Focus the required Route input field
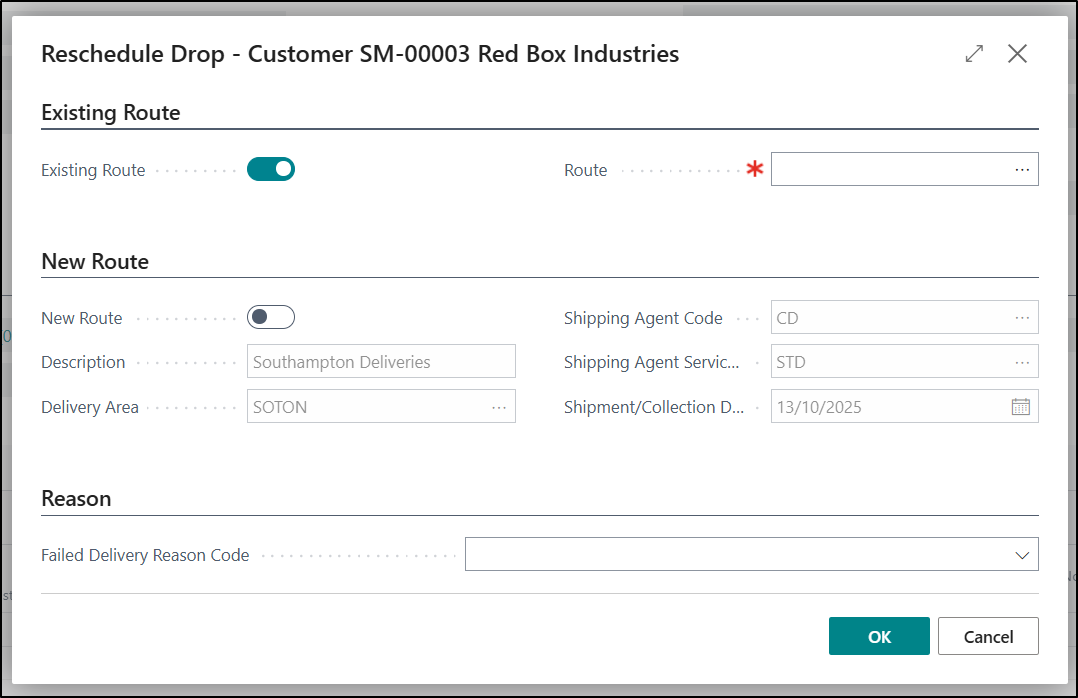This screenshot has width=1078, height=698. pyautogui.click(x=888, y=170)
